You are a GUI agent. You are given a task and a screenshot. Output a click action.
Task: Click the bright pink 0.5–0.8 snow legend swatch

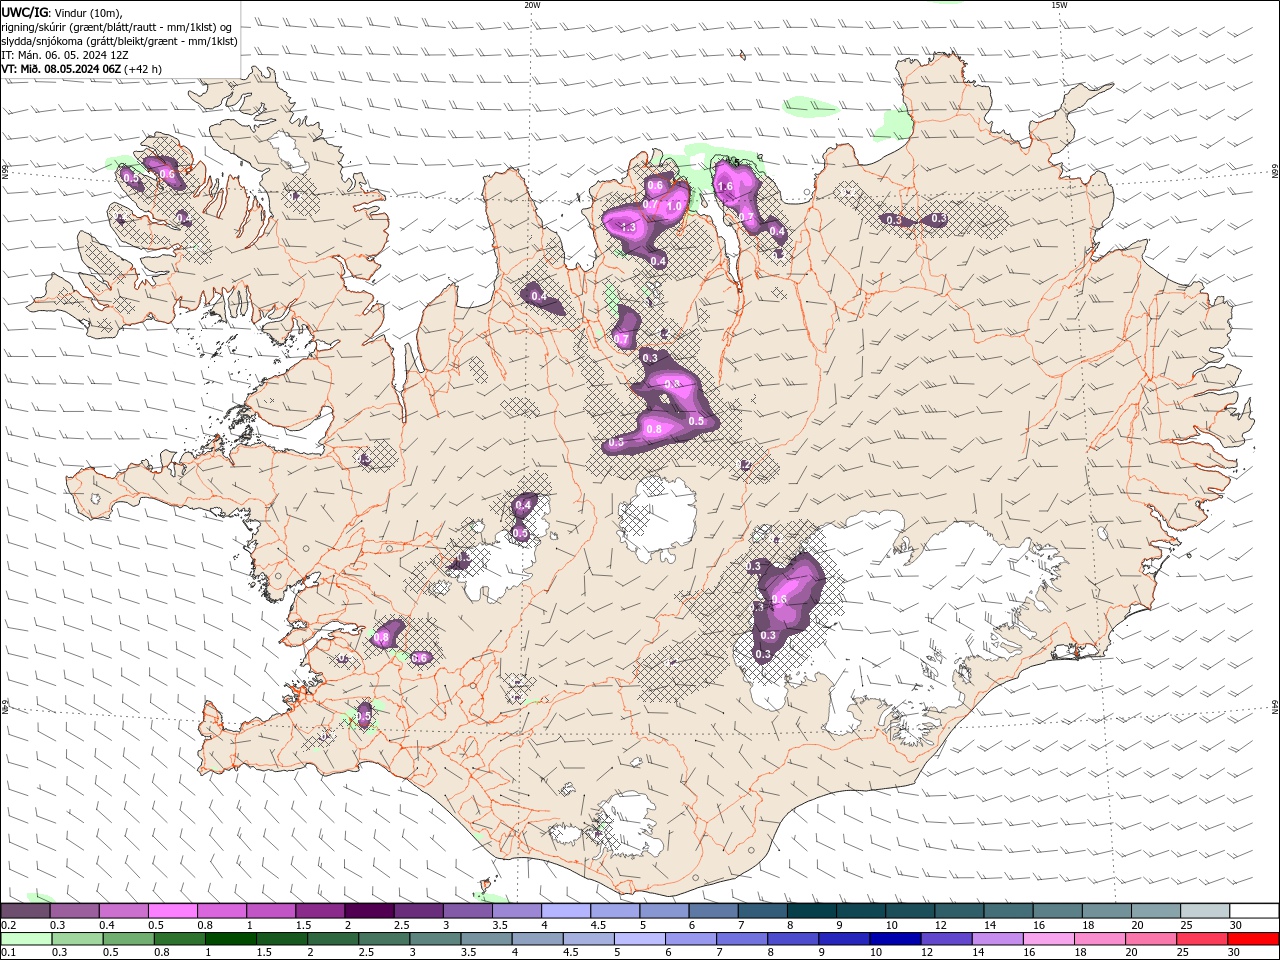pyautogui.click(x=172, y=911)
